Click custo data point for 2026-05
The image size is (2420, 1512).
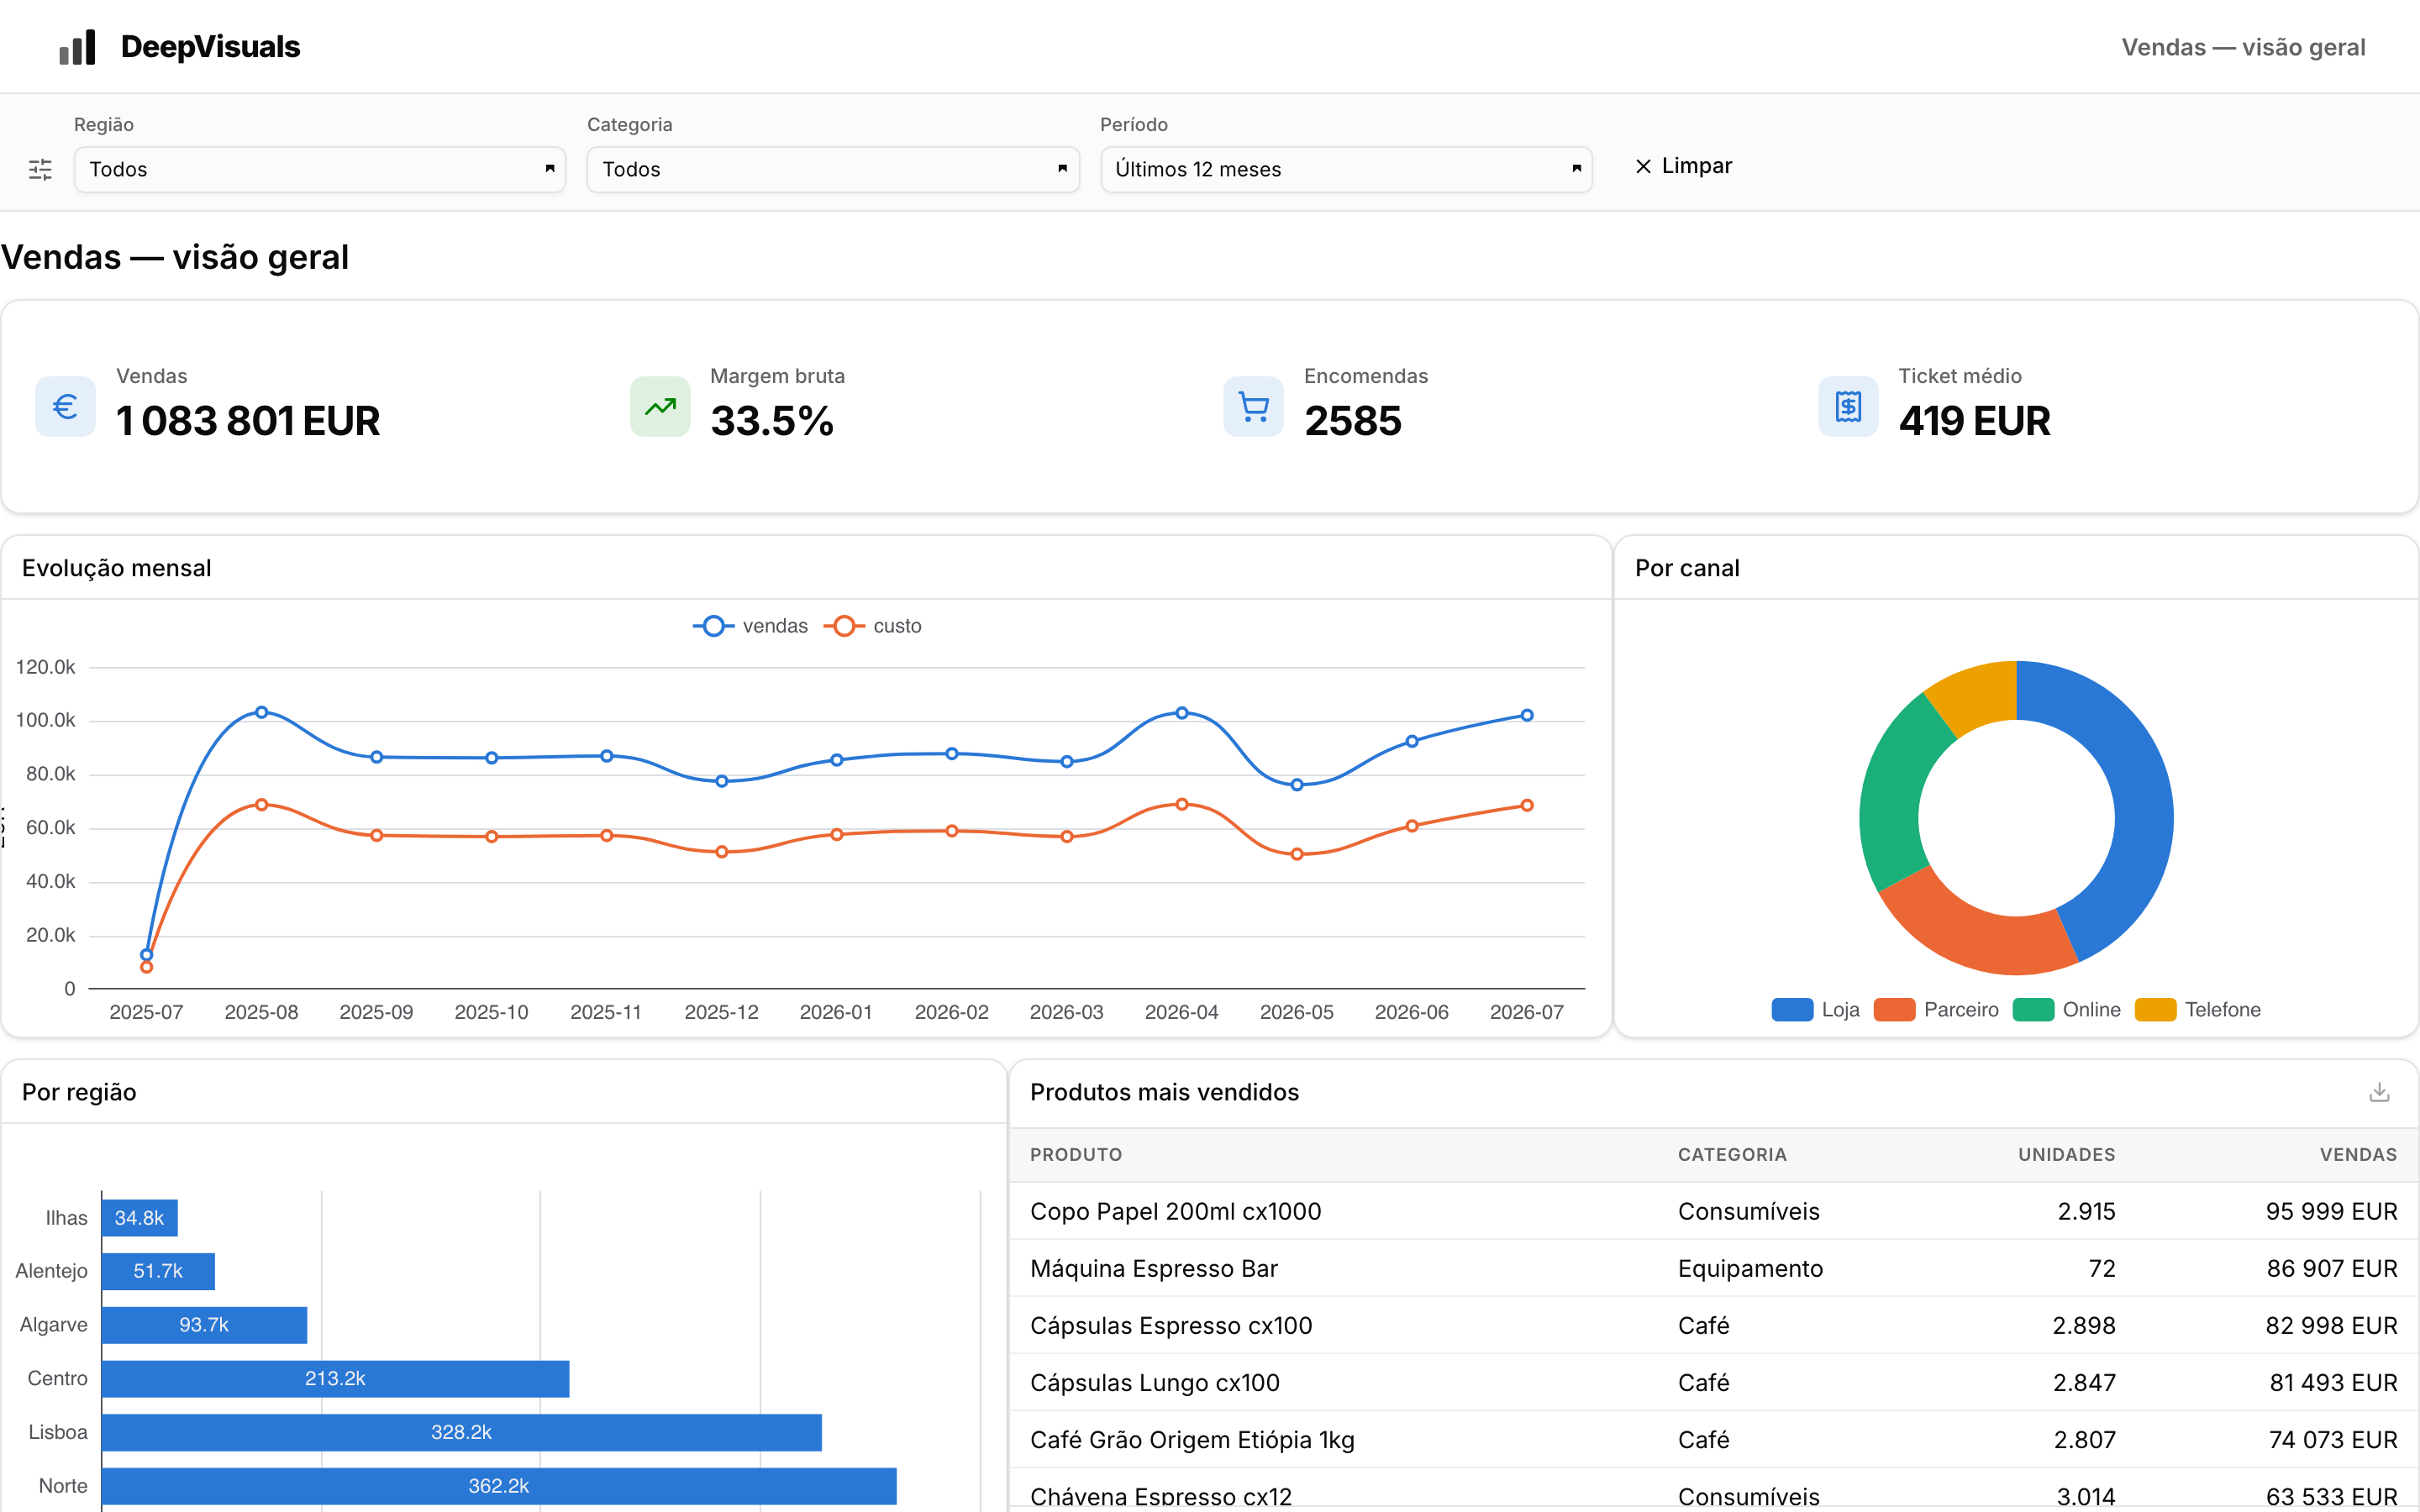pyautogui.click(x=1297, y=854)
